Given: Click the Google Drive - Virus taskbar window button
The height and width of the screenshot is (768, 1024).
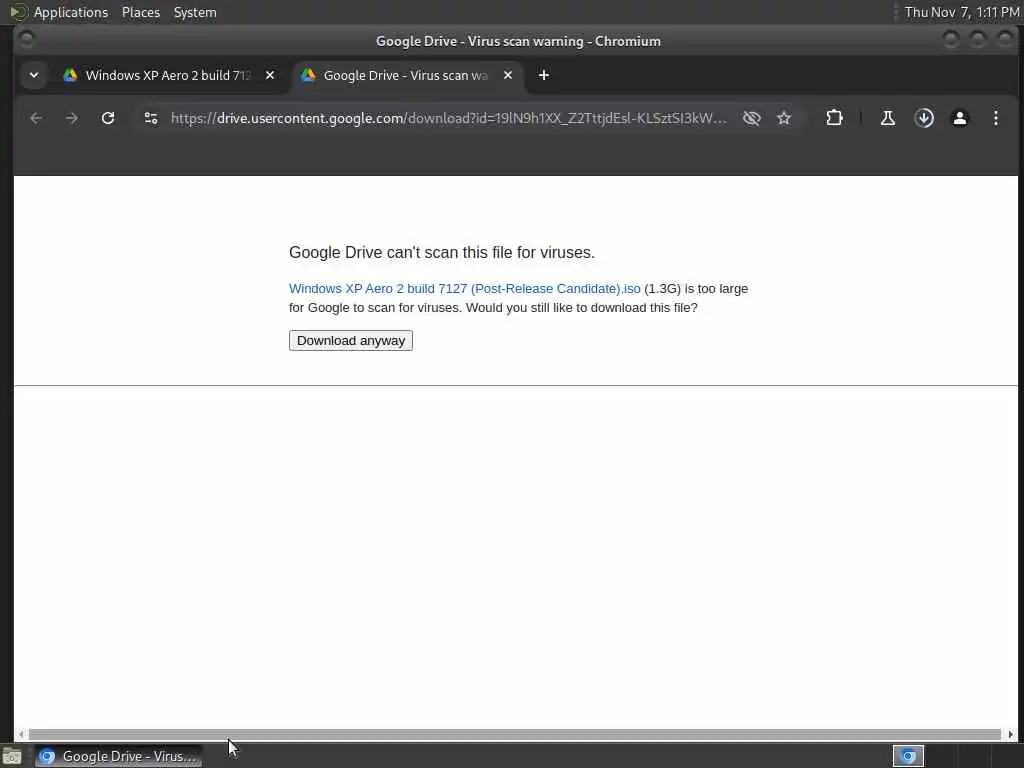Looking at the screenshot, I should tap(118, 756).
